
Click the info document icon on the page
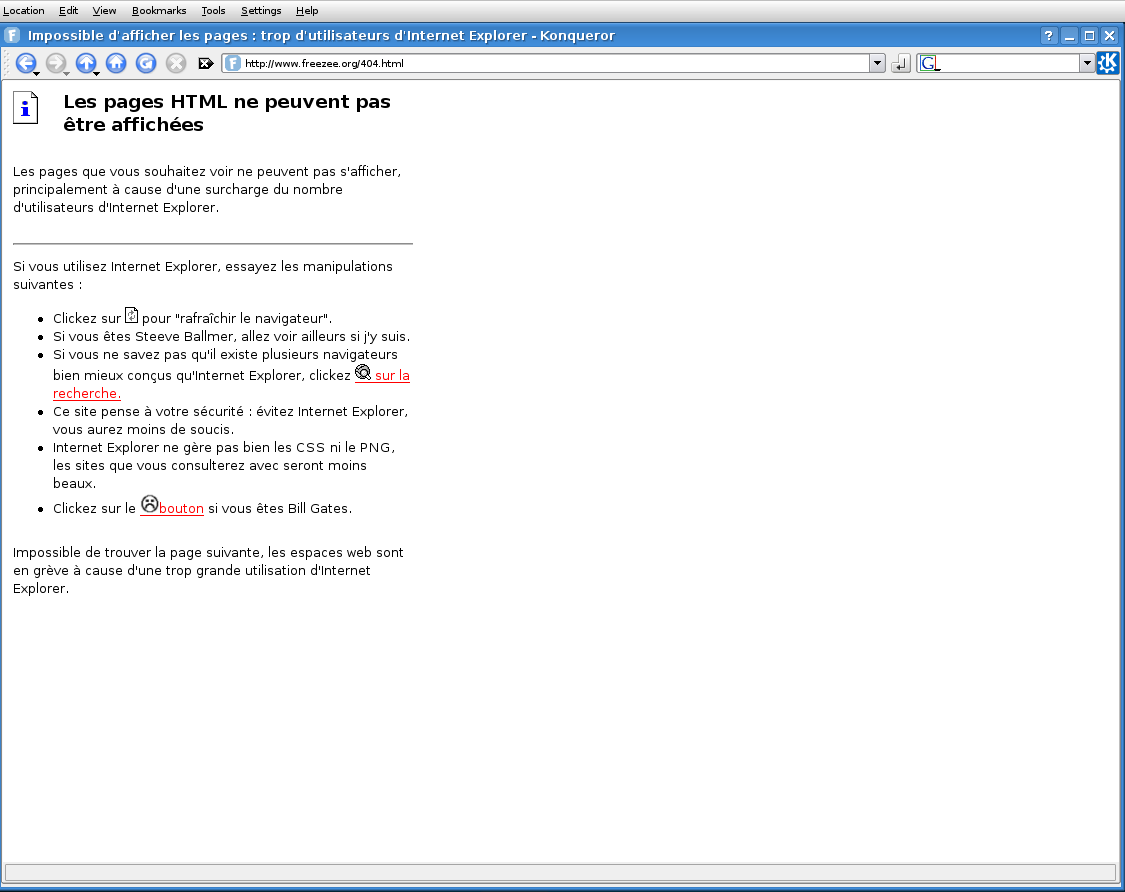(26, 108)
